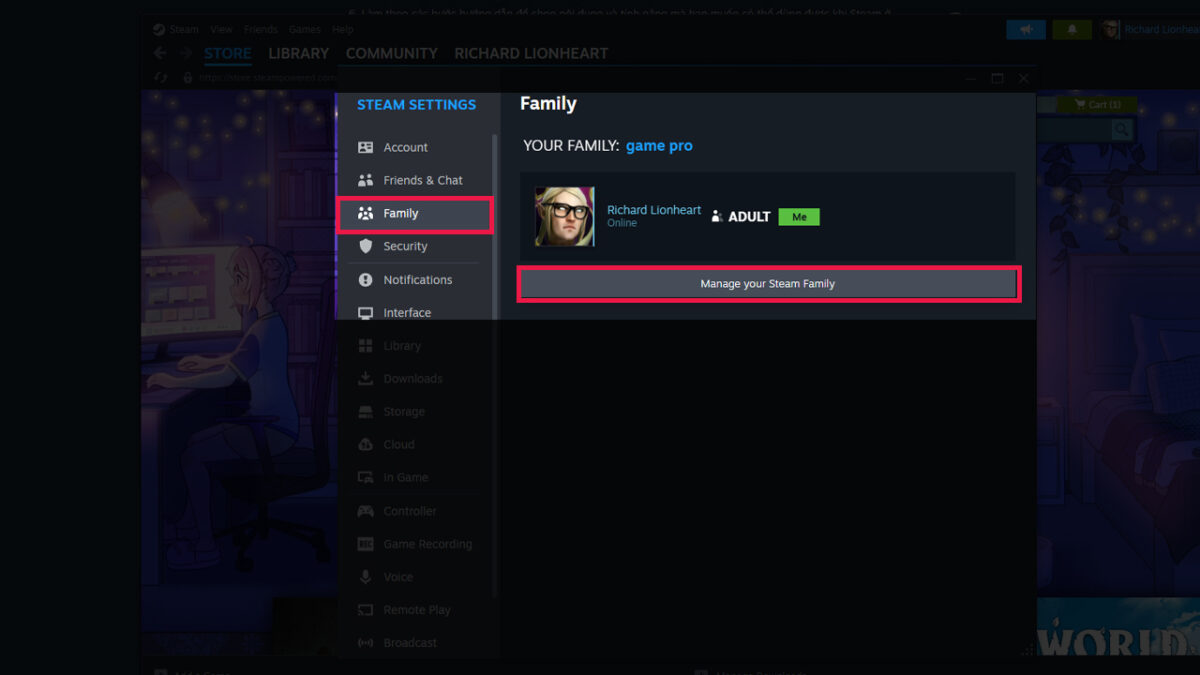Click the Downloads arrow icon

click(365, 379)
